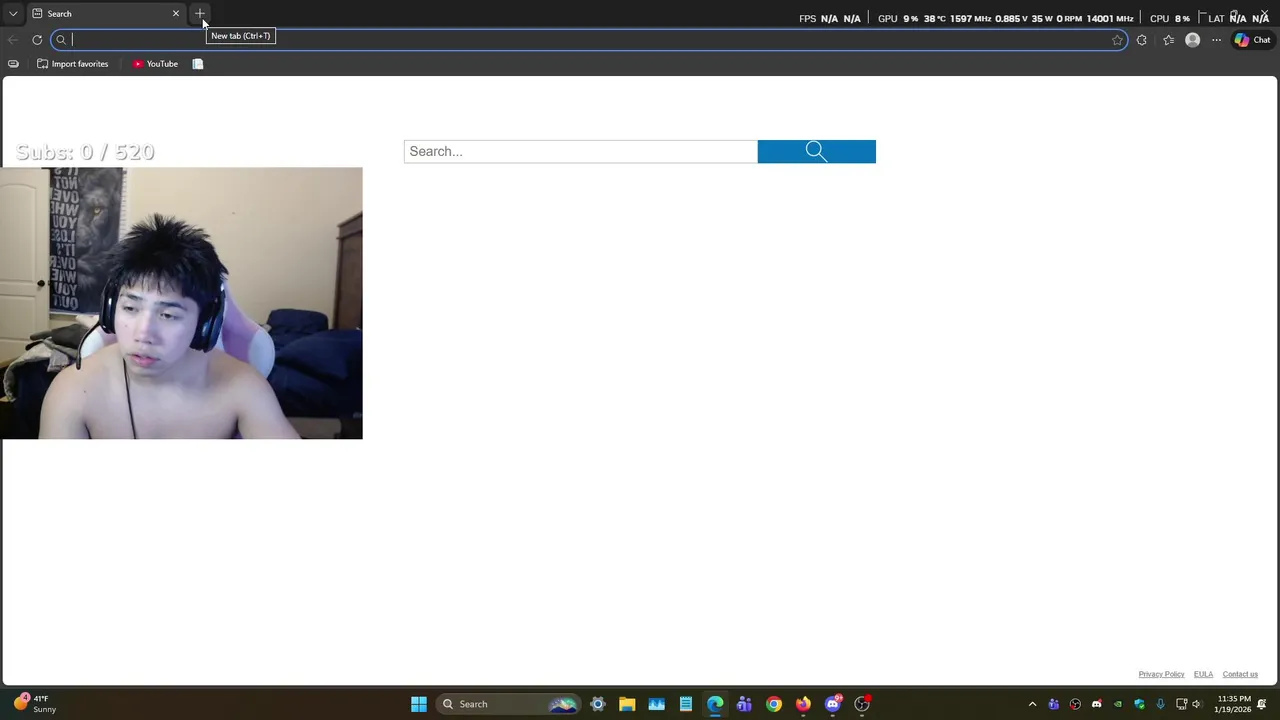This screenshot has height=720, width=1280.
Task: Open the volume speaker tray icon
Action: [1196, 704]
